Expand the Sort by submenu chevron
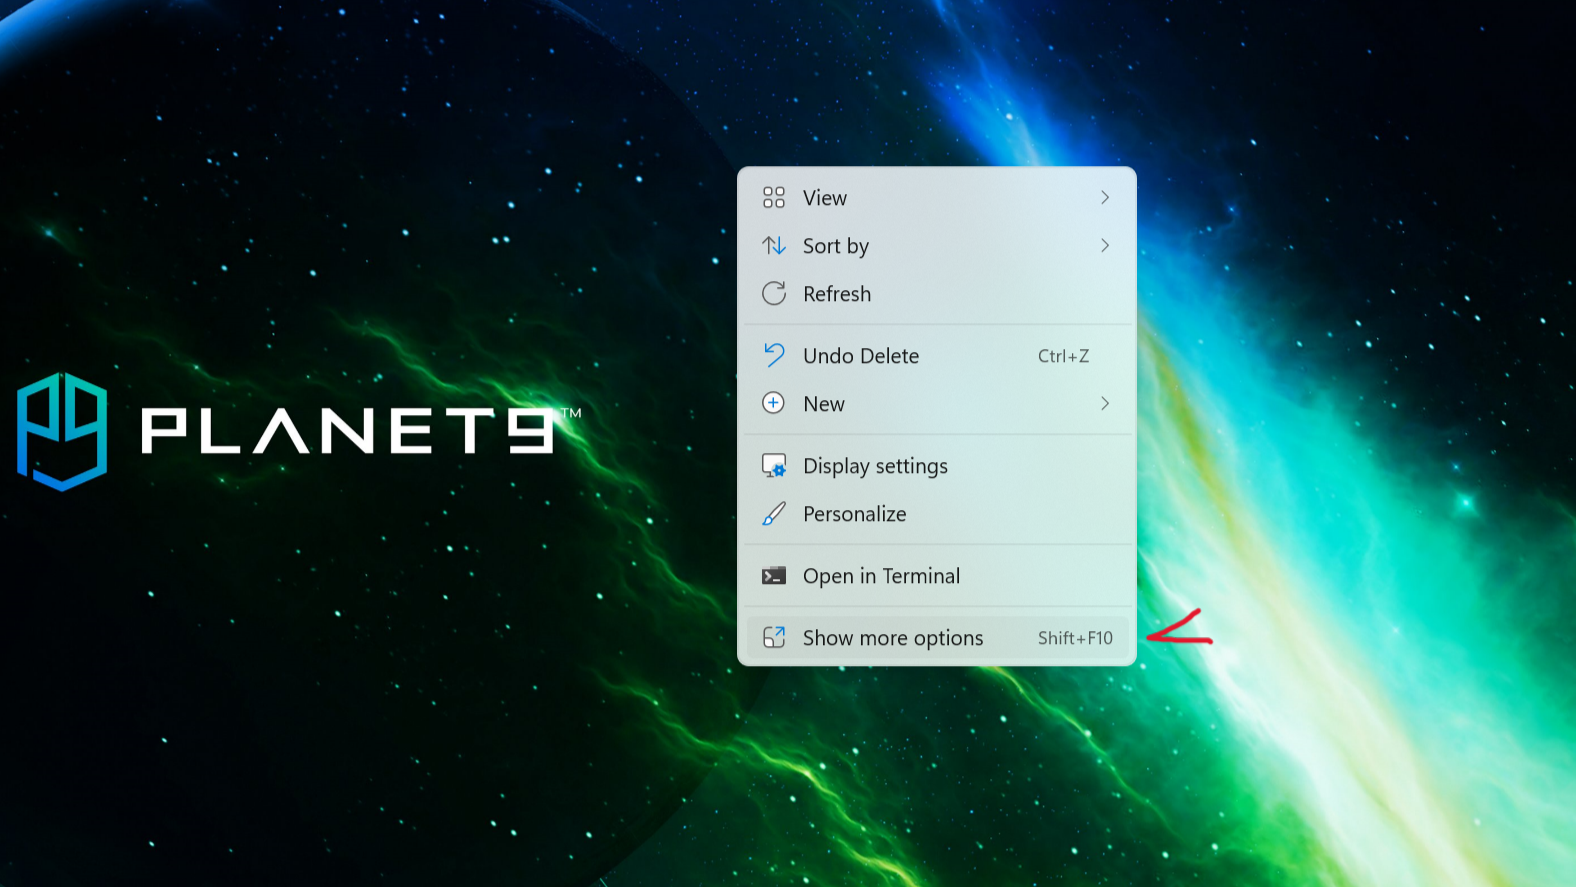Image resolution: width=1576 pixels, height=887 pixels. coord(1105,245)
